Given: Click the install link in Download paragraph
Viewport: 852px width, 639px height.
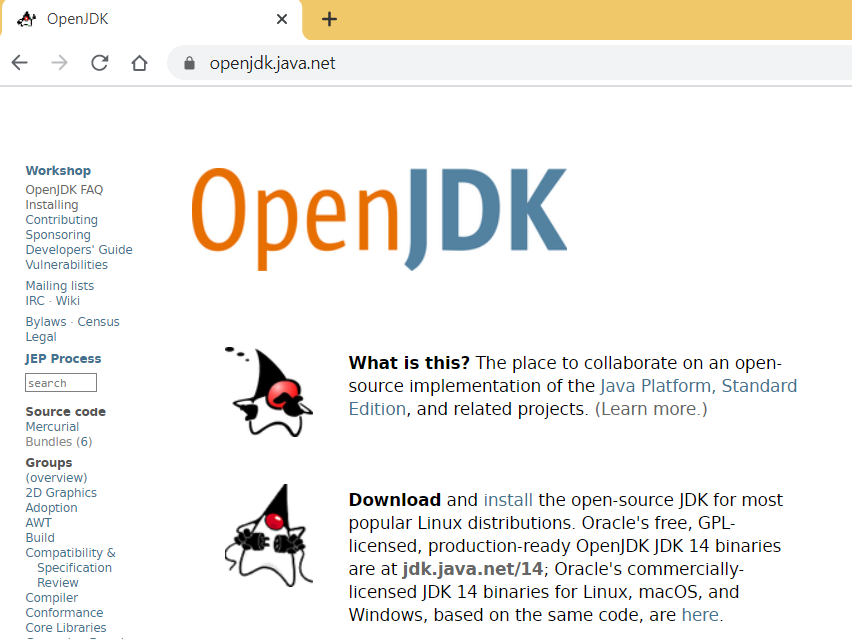Looking at the screenshot, I should point(508,499).
